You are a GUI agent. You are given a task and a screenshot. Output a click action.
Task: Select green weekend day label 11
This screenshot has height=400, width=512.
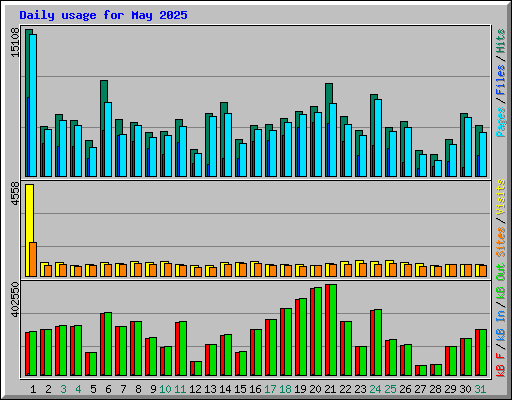[180, 389]
